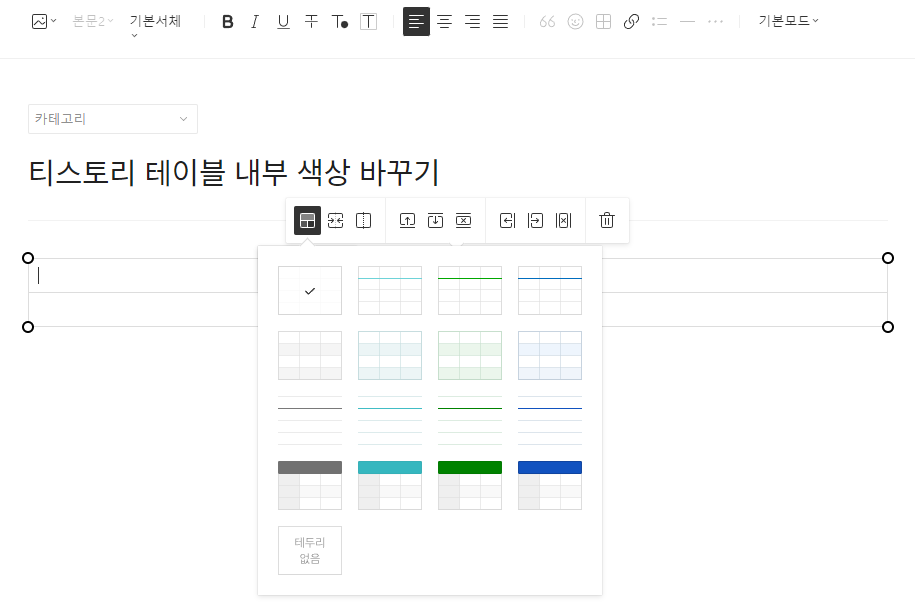This screenshot has width=915, height=615.
Task: Choose the gray striped table style
Action: pos(310,355)
